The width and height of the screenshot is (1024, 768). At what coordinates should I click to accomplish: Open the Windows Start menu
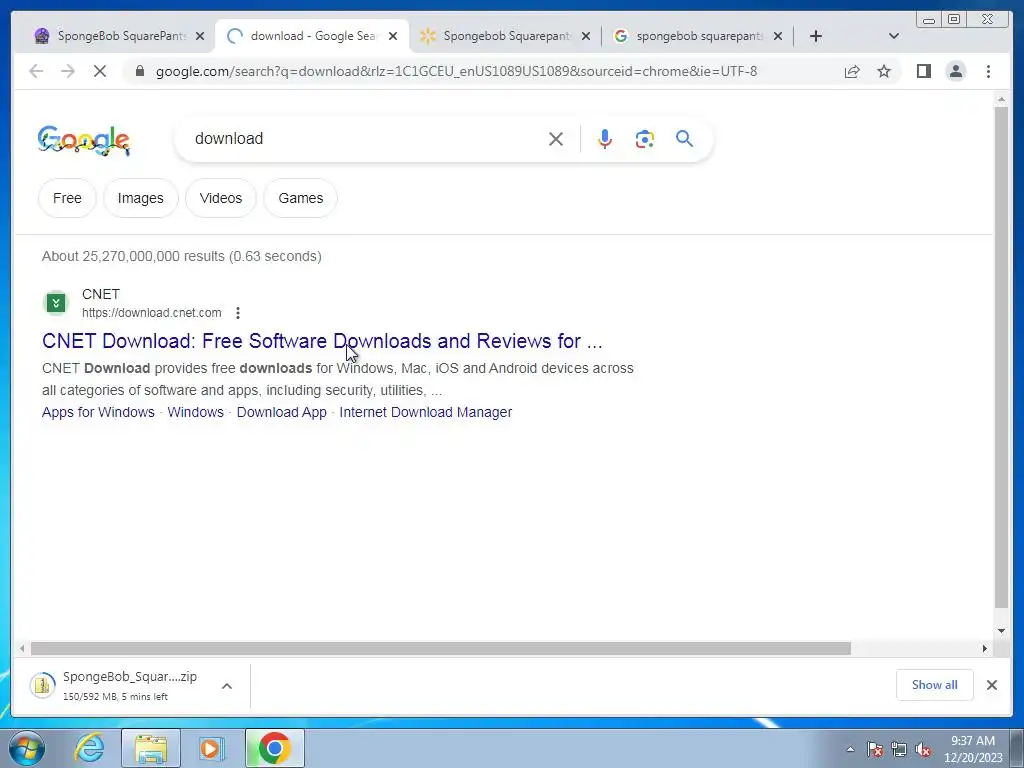26,748
